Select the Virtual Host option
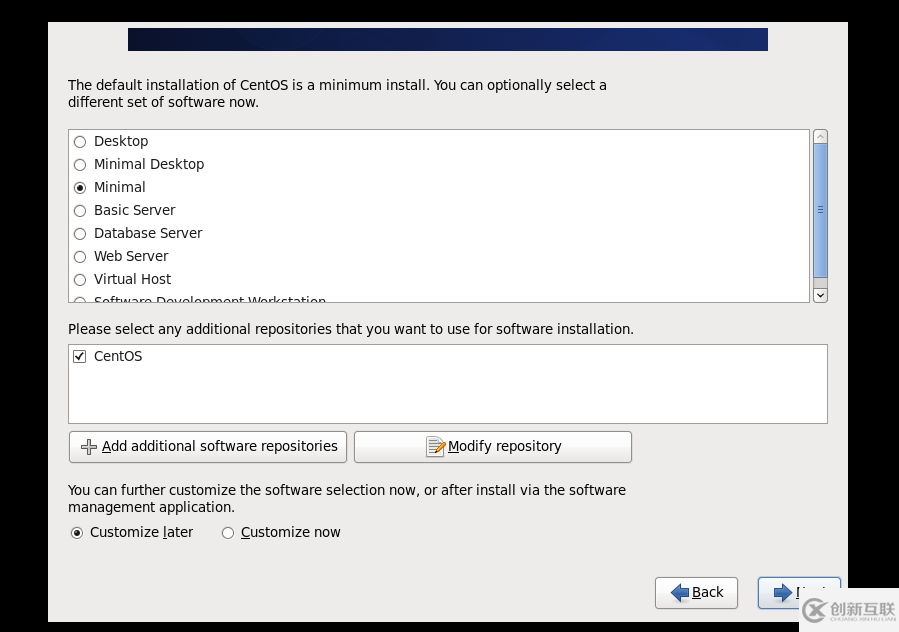899x632 pixels. [80, 279]
